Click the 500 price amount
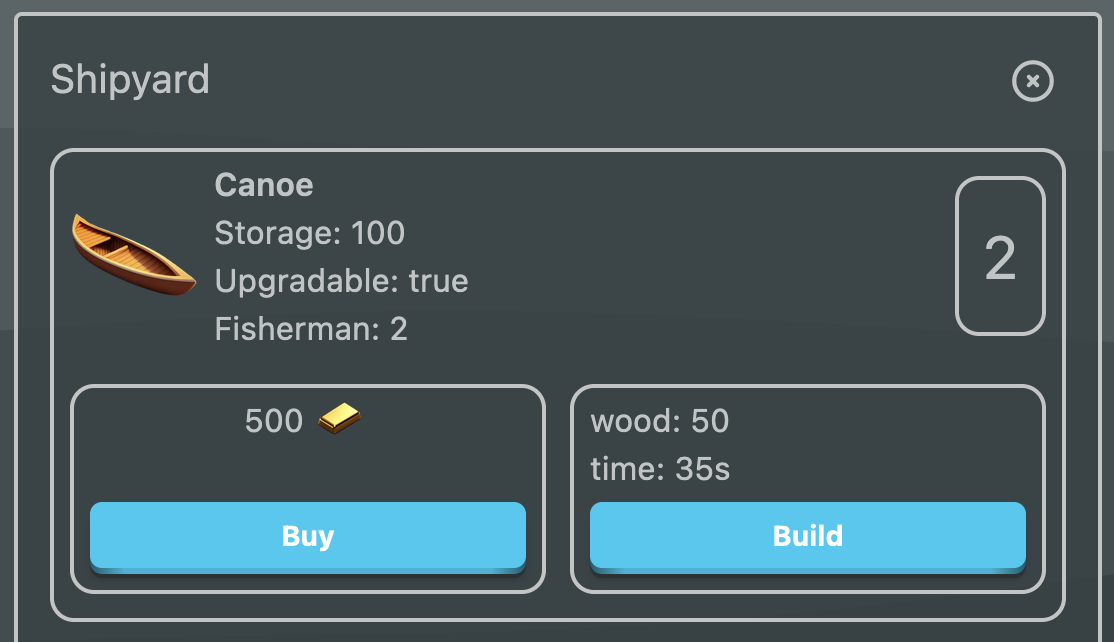Image resolution: width=1114 pixels, height=642 pixels. click(274, 421)
